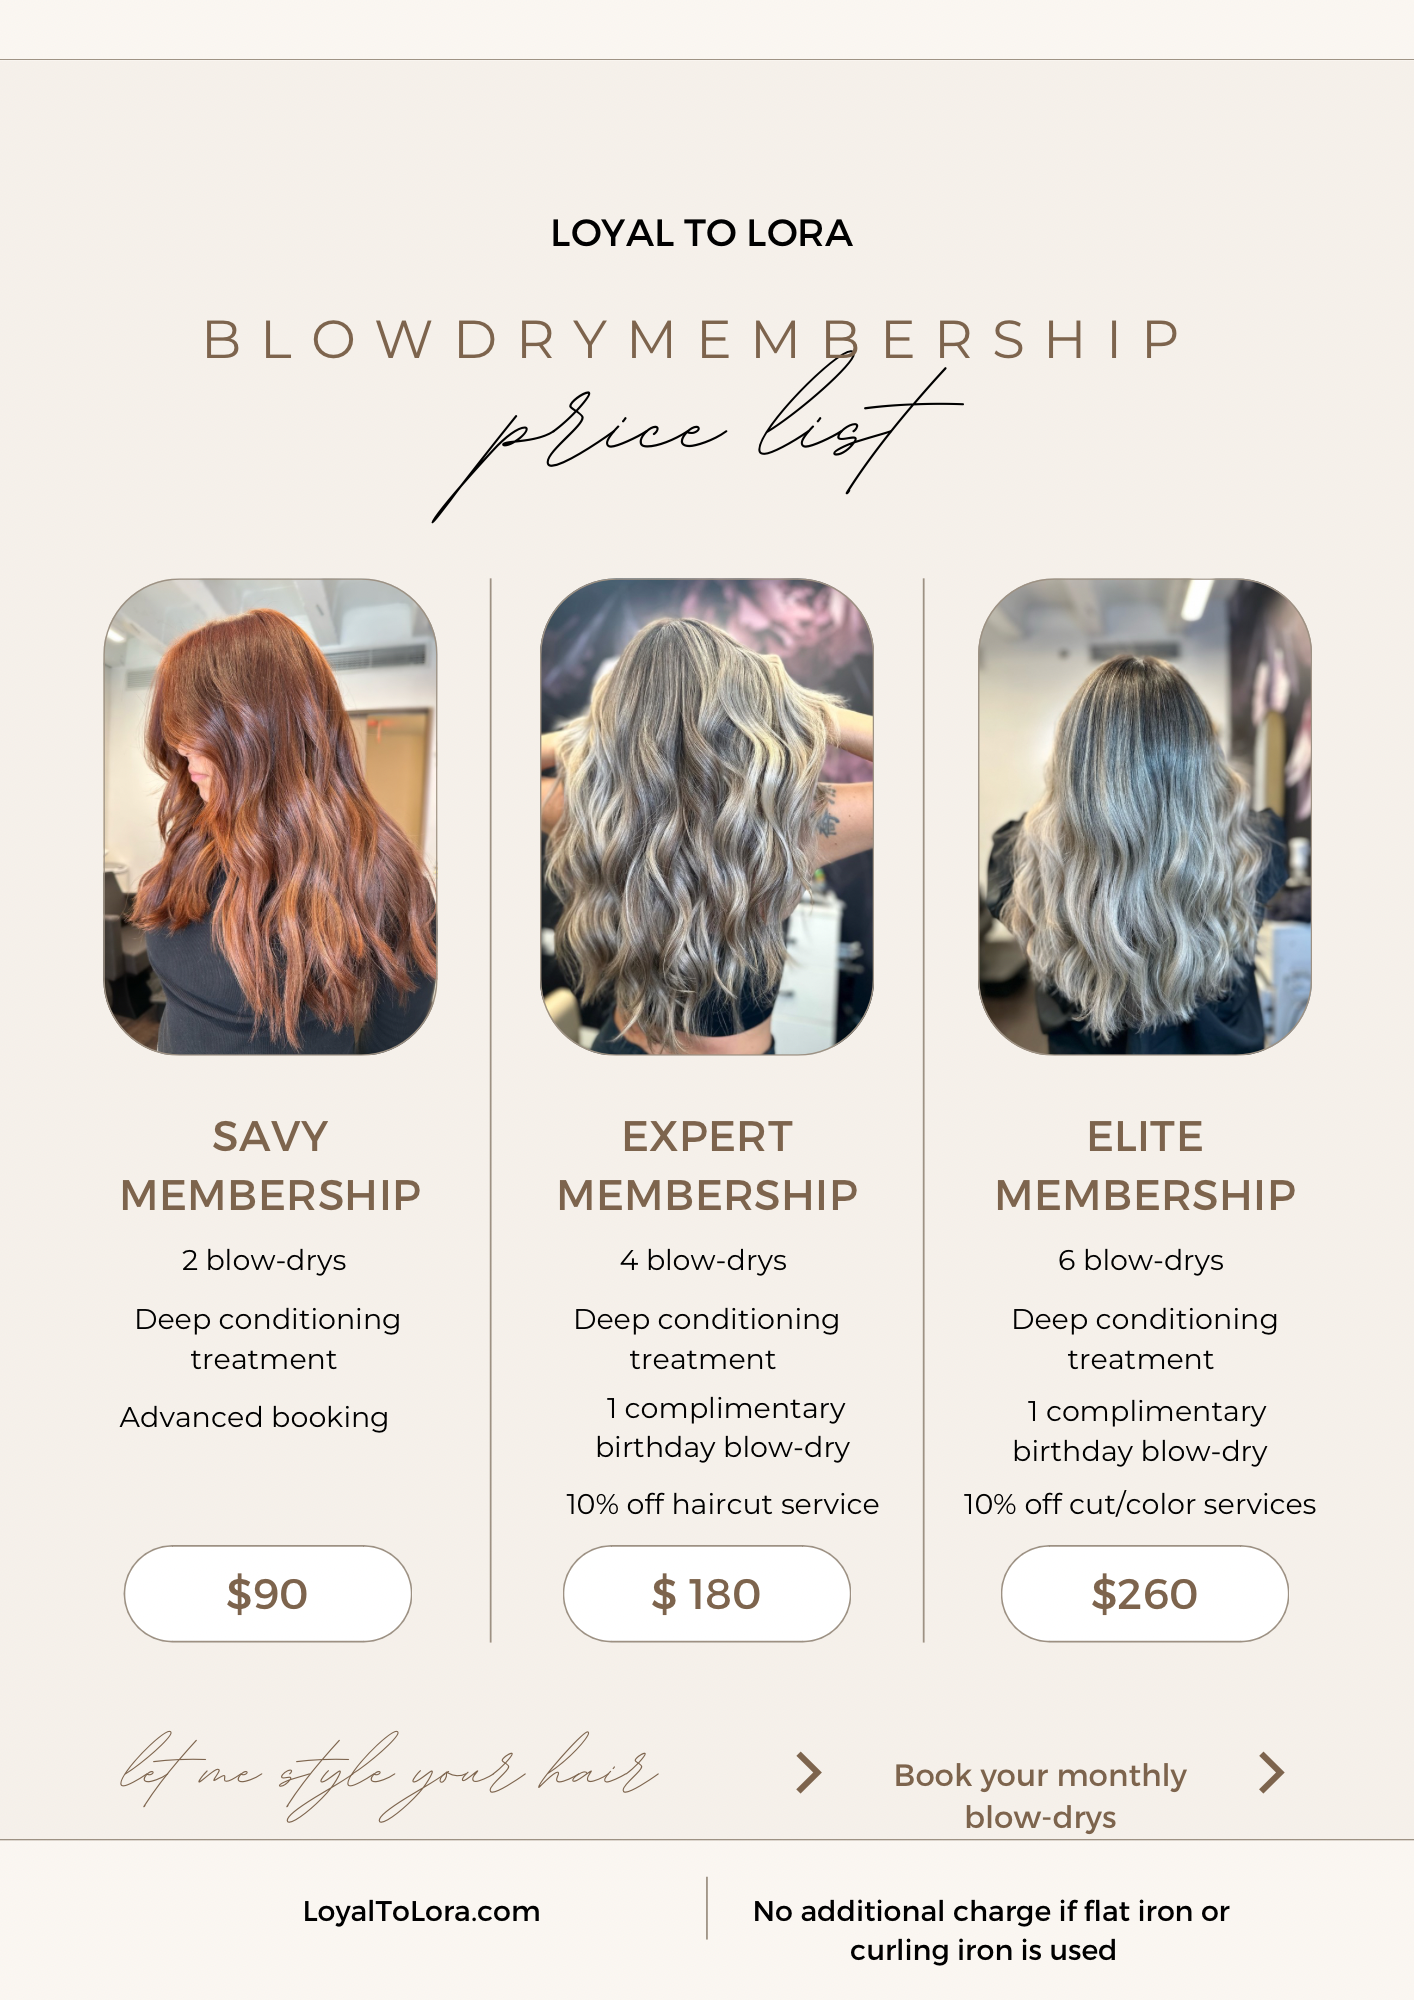Click the Advanced booking perk text
The image size is (1415, 2000).
[x=254, y=1417]
